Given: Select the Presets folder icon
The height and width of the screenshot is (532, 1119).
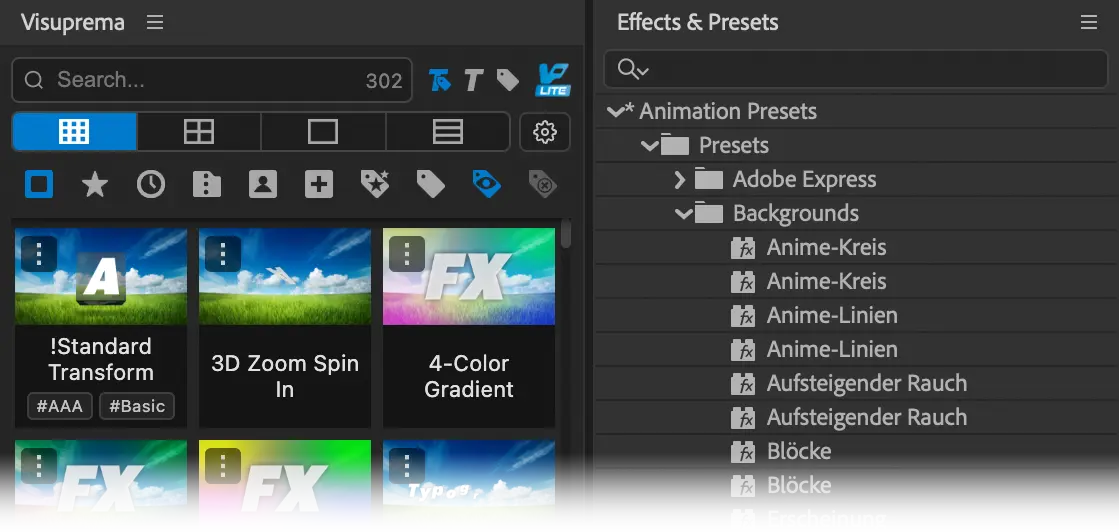Looking at the screenshot, I should [x=674, y=145].
